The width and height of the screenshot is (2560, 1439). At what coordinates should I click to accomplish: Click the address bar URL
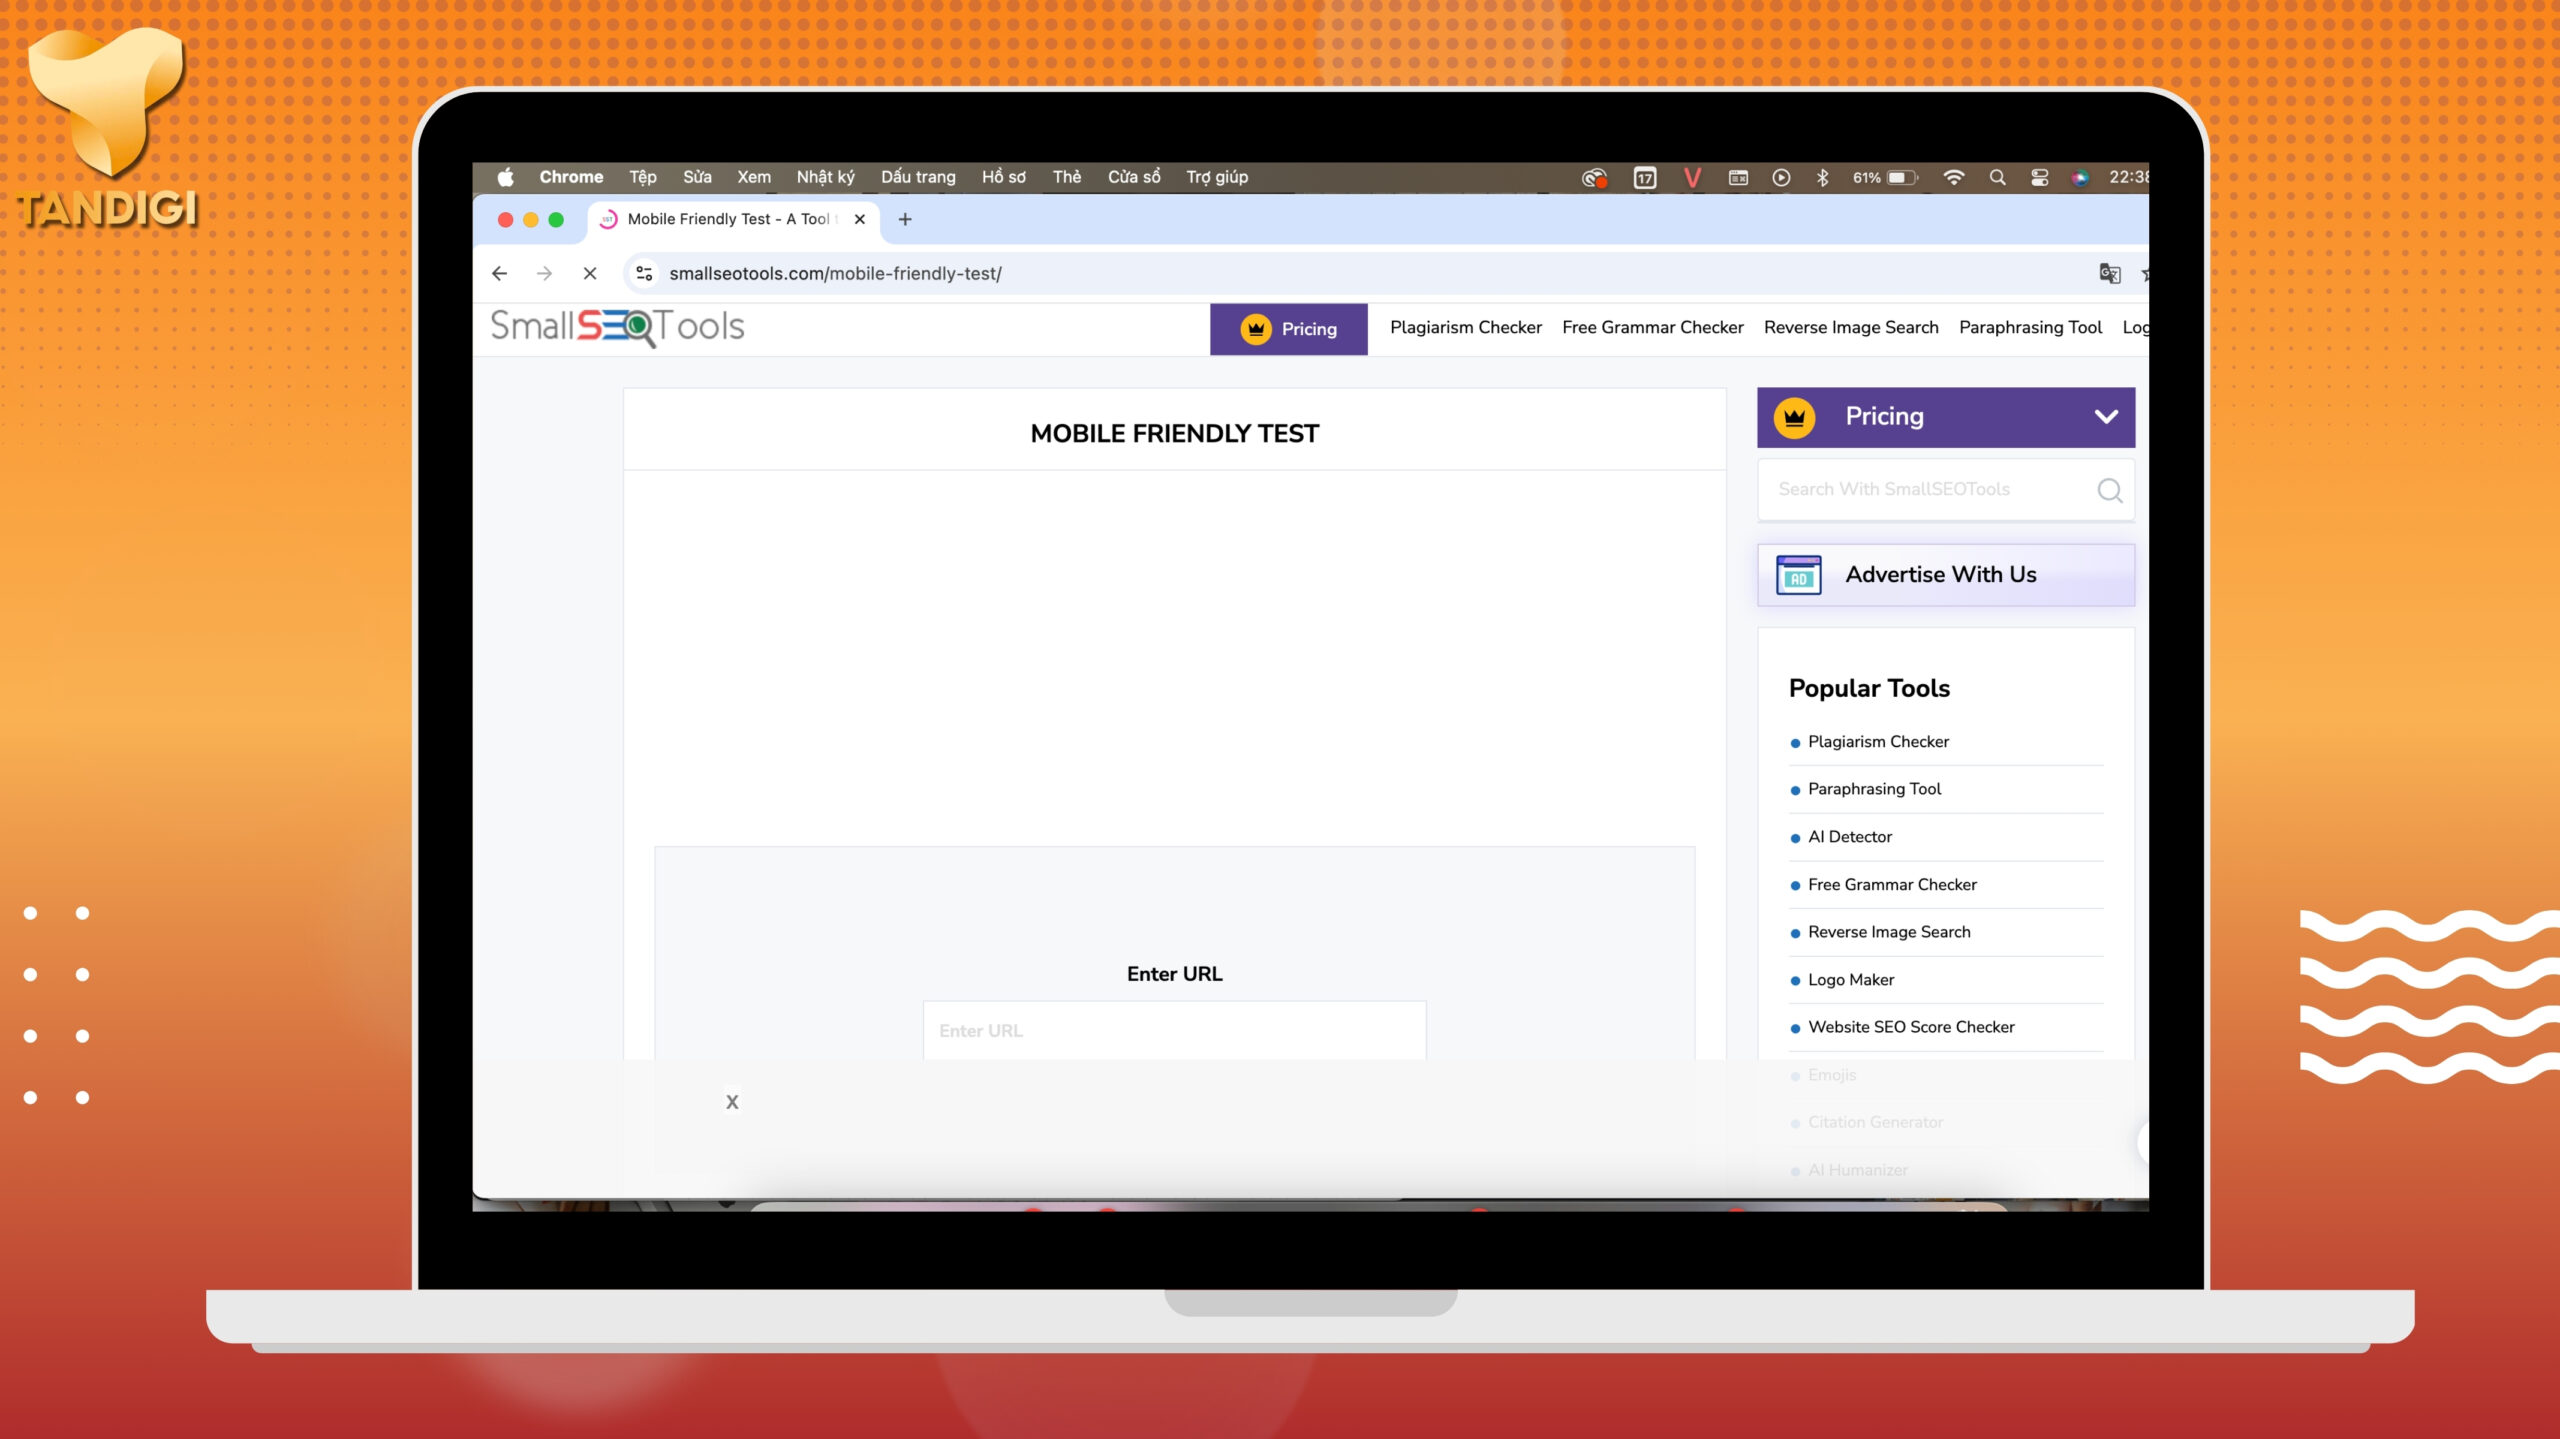(835, 273)
